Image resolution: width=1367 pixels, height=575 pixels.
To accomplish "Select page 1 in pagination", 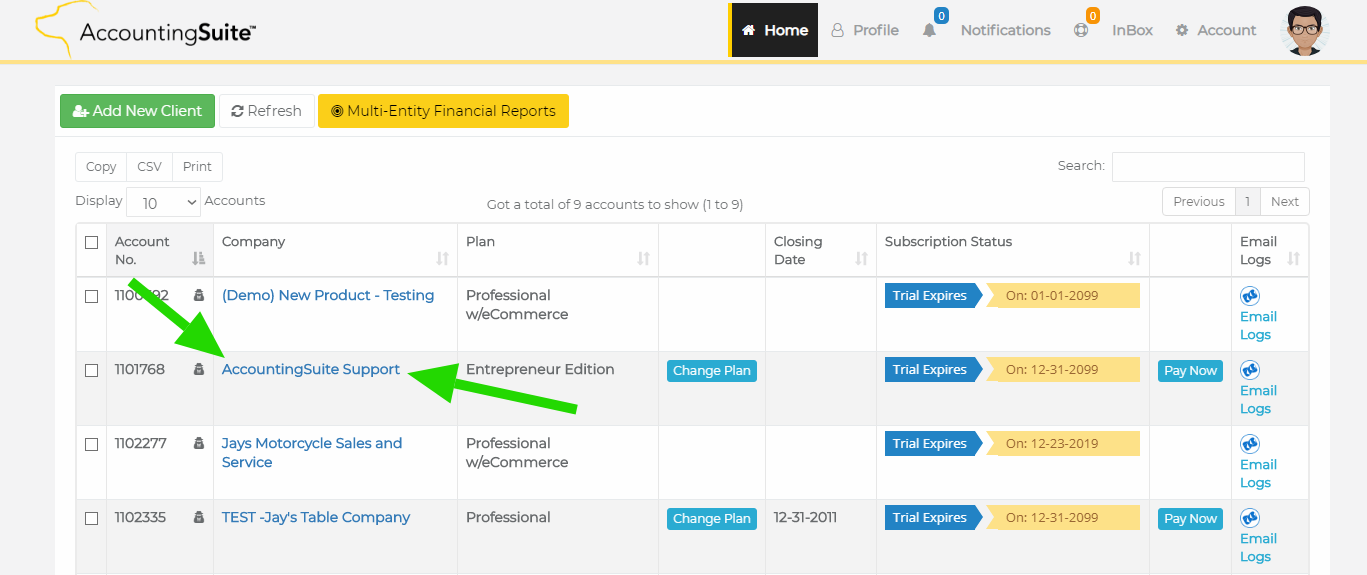I will pyautogui.click(x=1248, y=201).
